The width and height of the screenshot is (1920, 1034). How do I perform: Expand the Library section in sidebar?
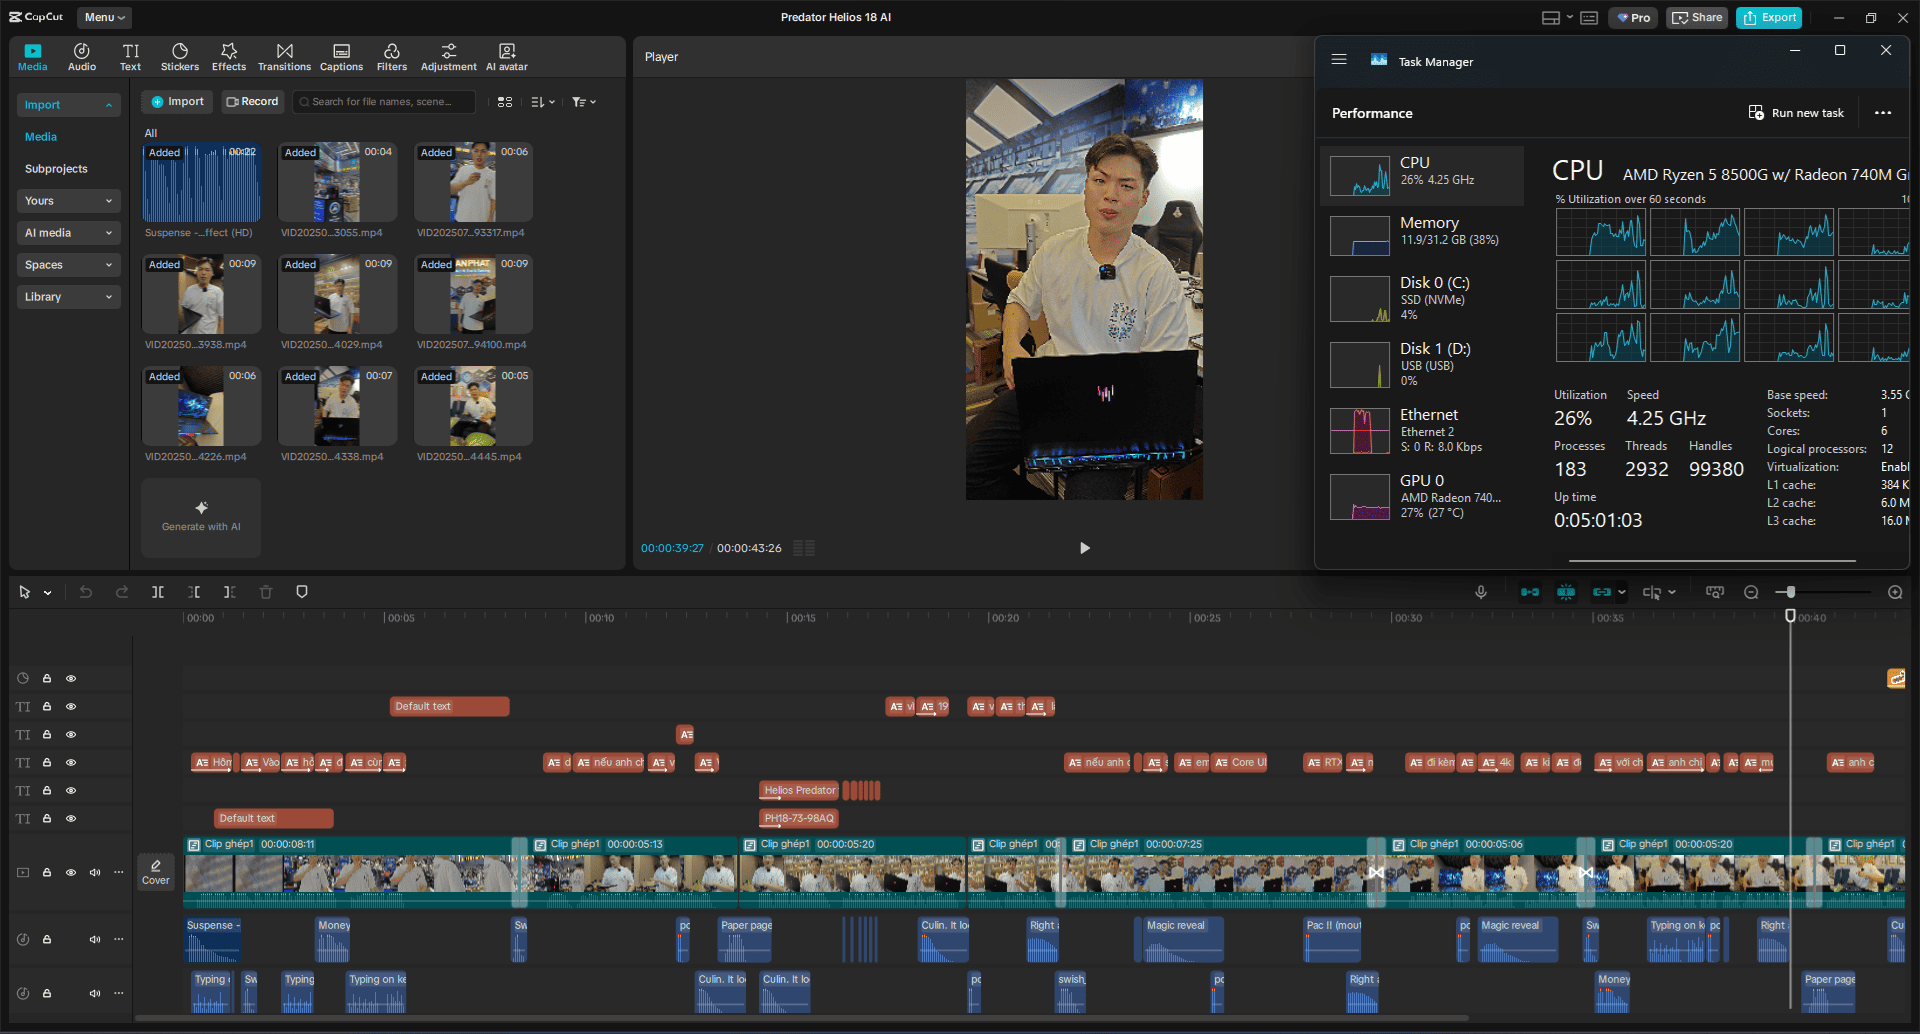tap(68, 297)
